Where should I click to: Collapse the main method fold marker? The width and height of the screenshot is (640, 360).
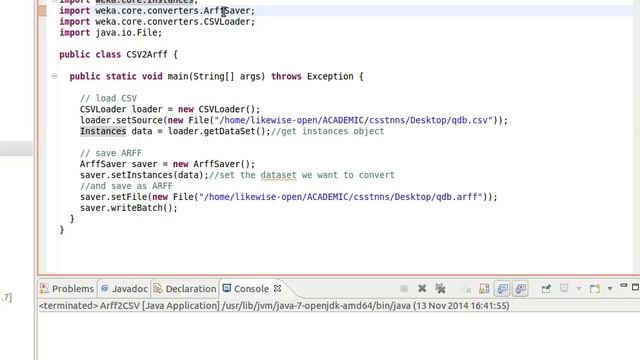tap(54, 76)
